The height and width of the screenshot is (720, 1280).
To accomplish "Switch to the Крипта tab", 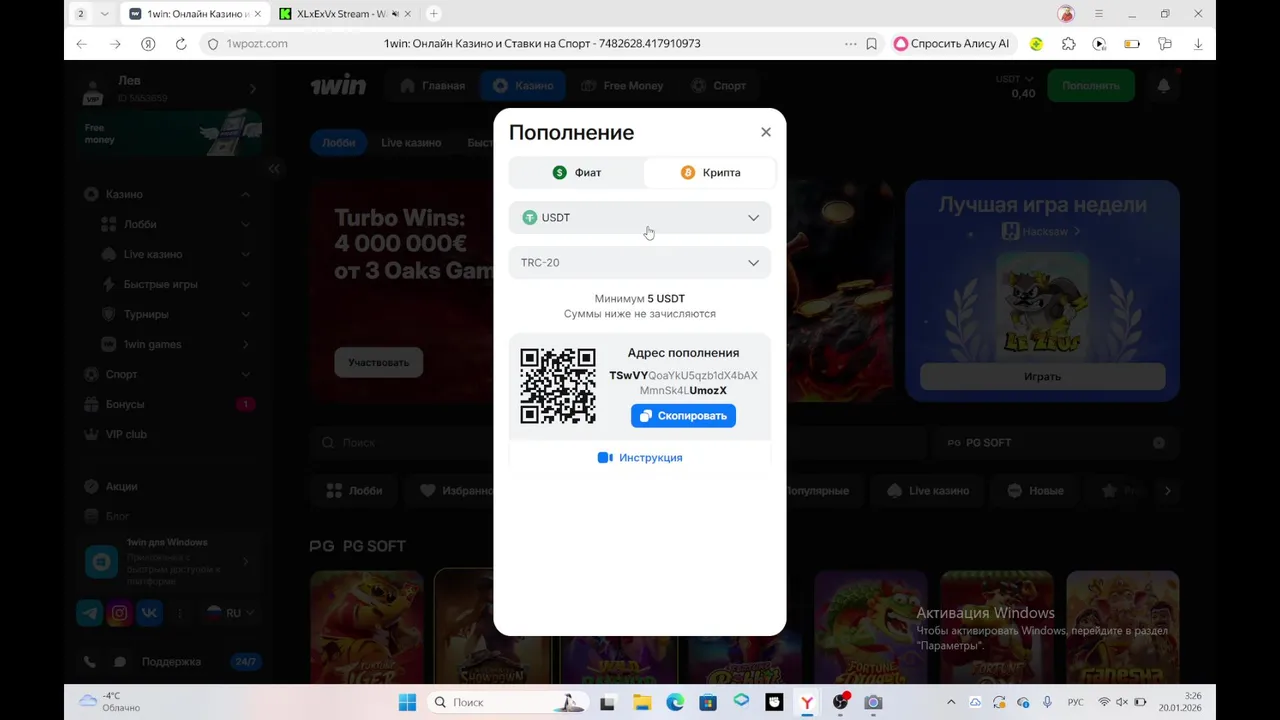I will pos(710,173).
